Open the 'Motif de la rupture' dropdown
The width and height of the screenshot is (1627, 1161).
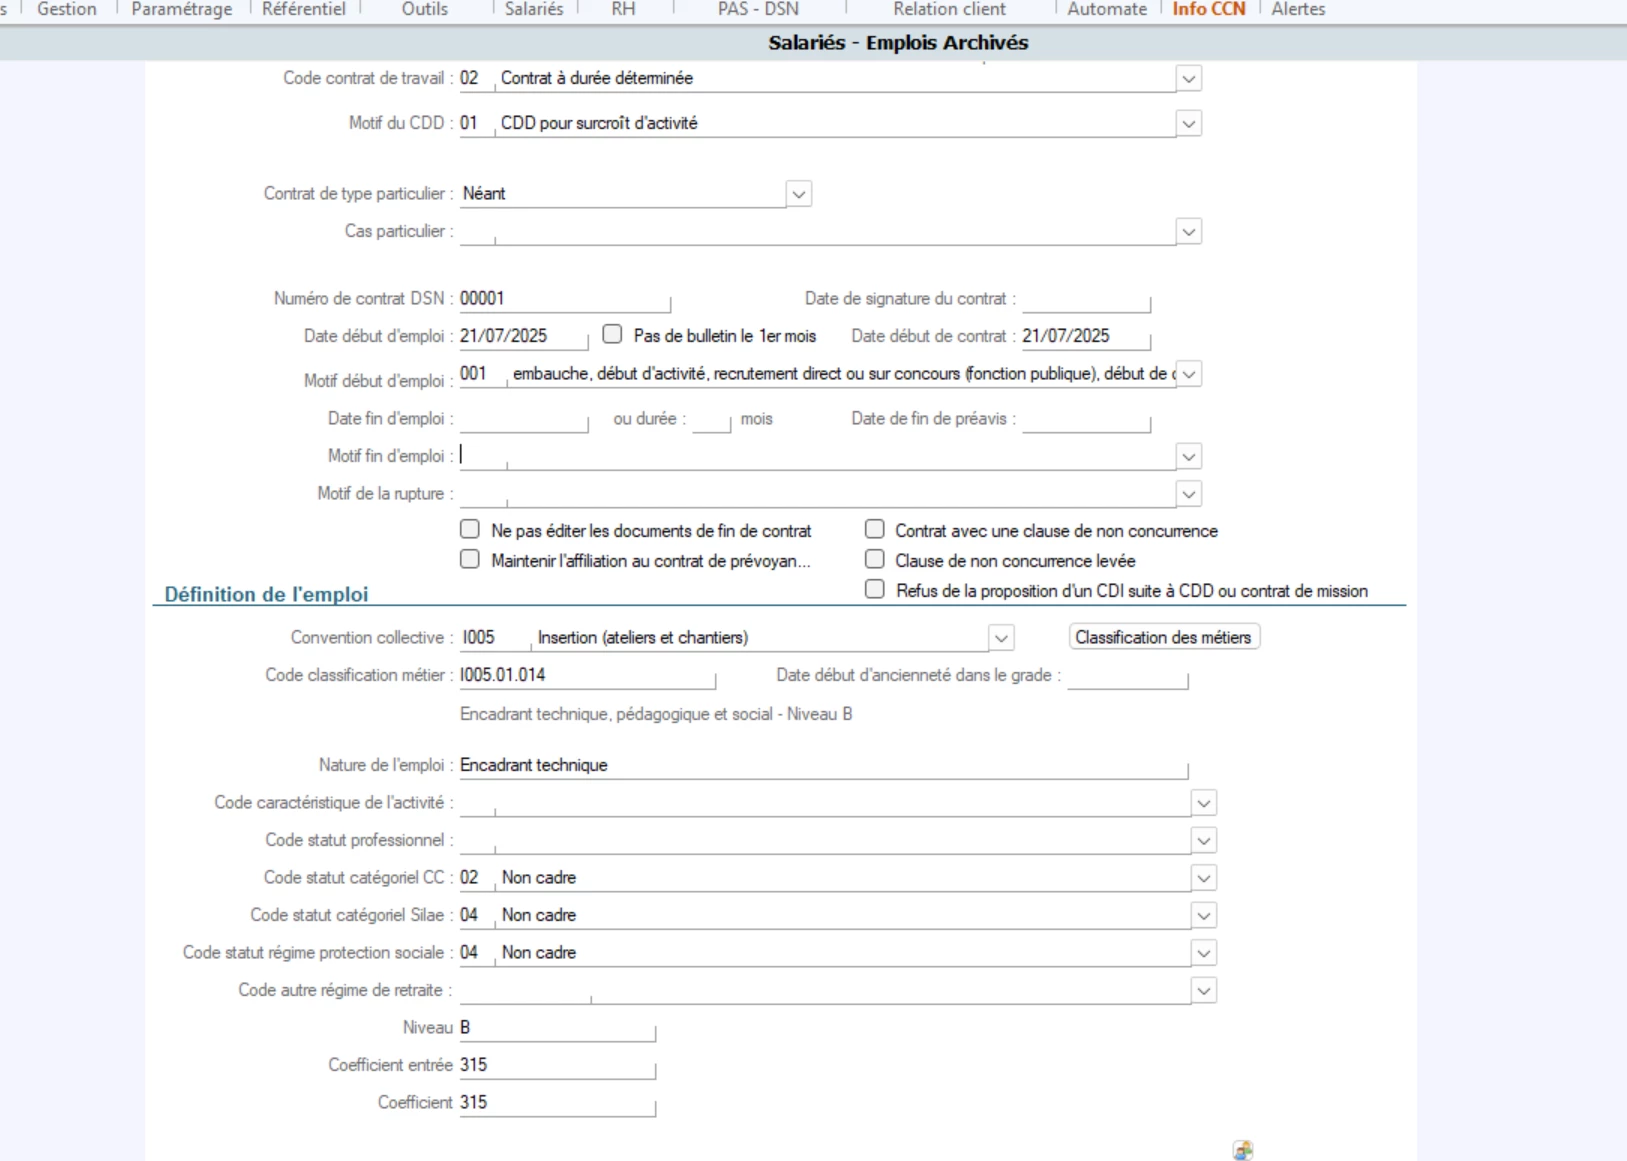[x=1188, y=494]
